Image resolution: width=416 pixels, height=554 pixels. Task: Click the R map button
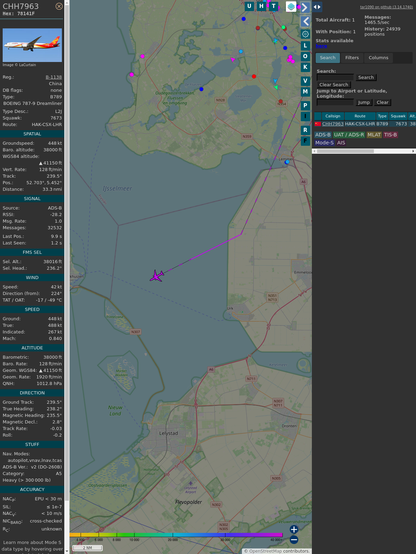pyautogui.click(x=305, y=130)
